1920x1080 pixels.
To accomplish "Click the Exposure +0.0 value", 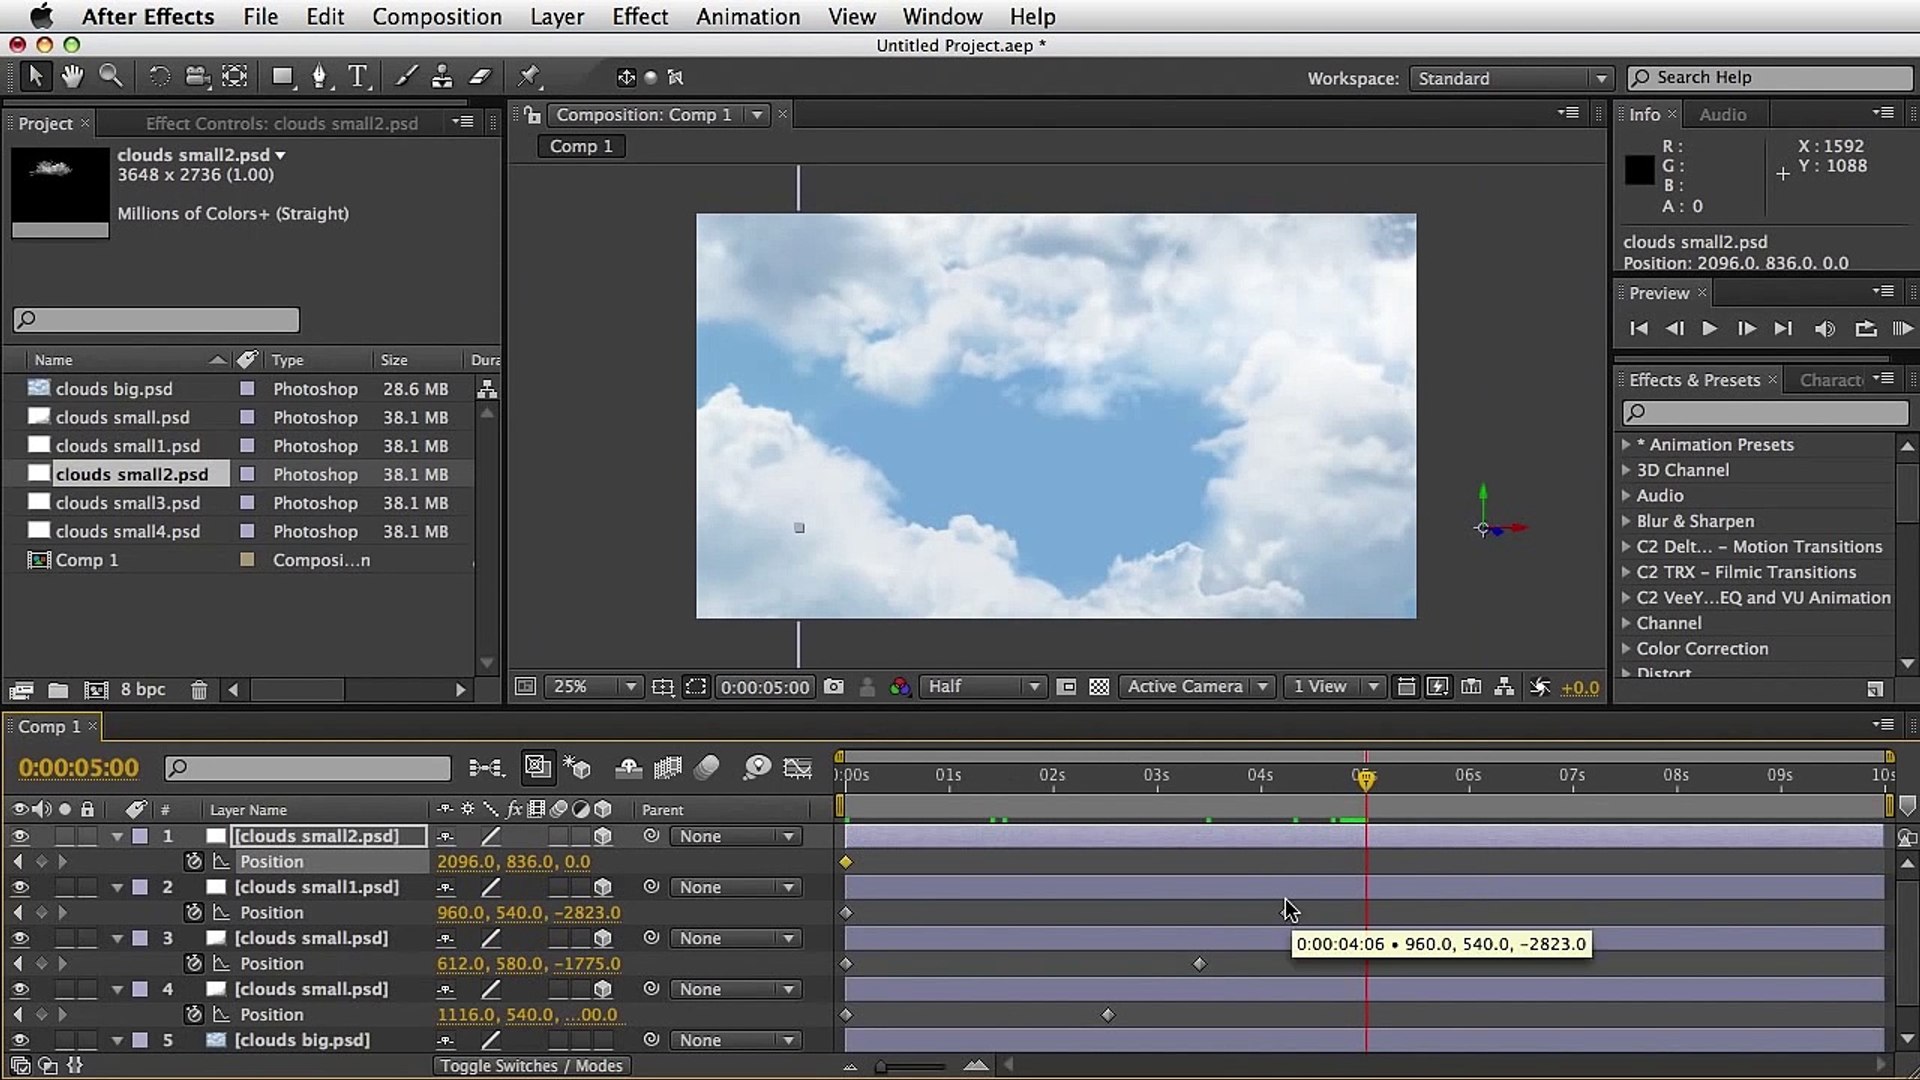I will 1580,688.
